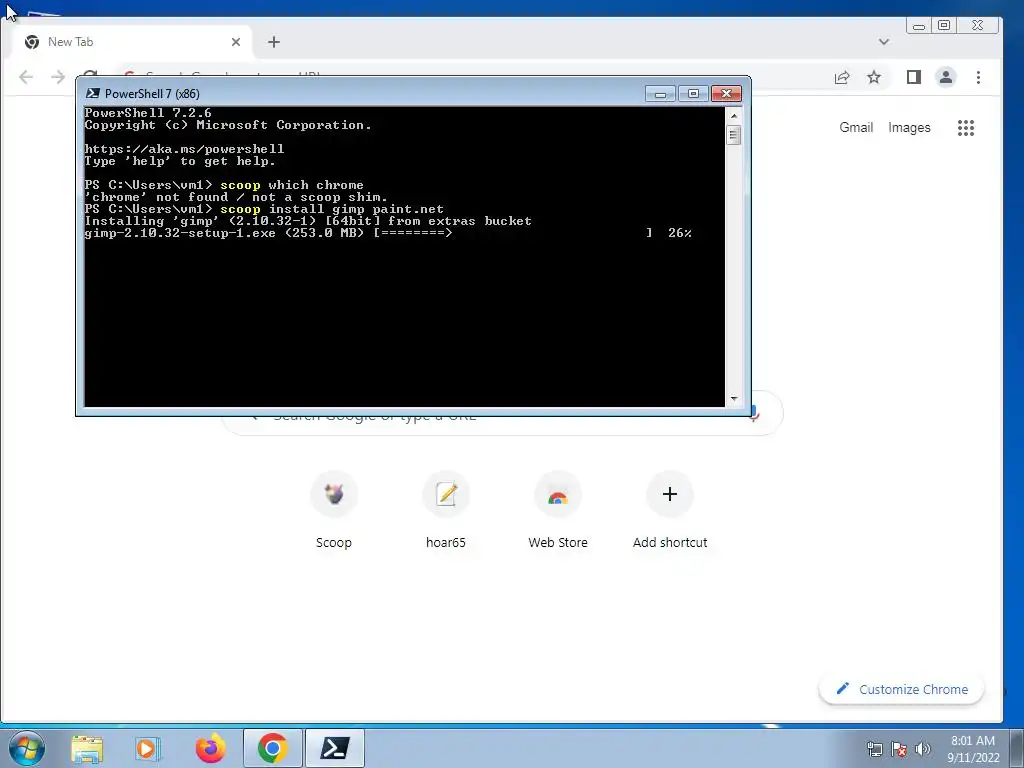Viewport: 1024px width, 768px height.
Task: Click Customize Chrome button
Action: click(x=901, y=689)
